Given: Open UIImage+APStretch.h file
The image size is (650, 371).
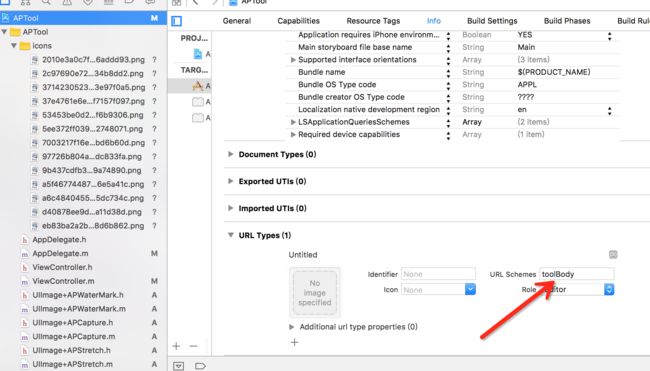Looking at the screenshot, I should point(71,350).
